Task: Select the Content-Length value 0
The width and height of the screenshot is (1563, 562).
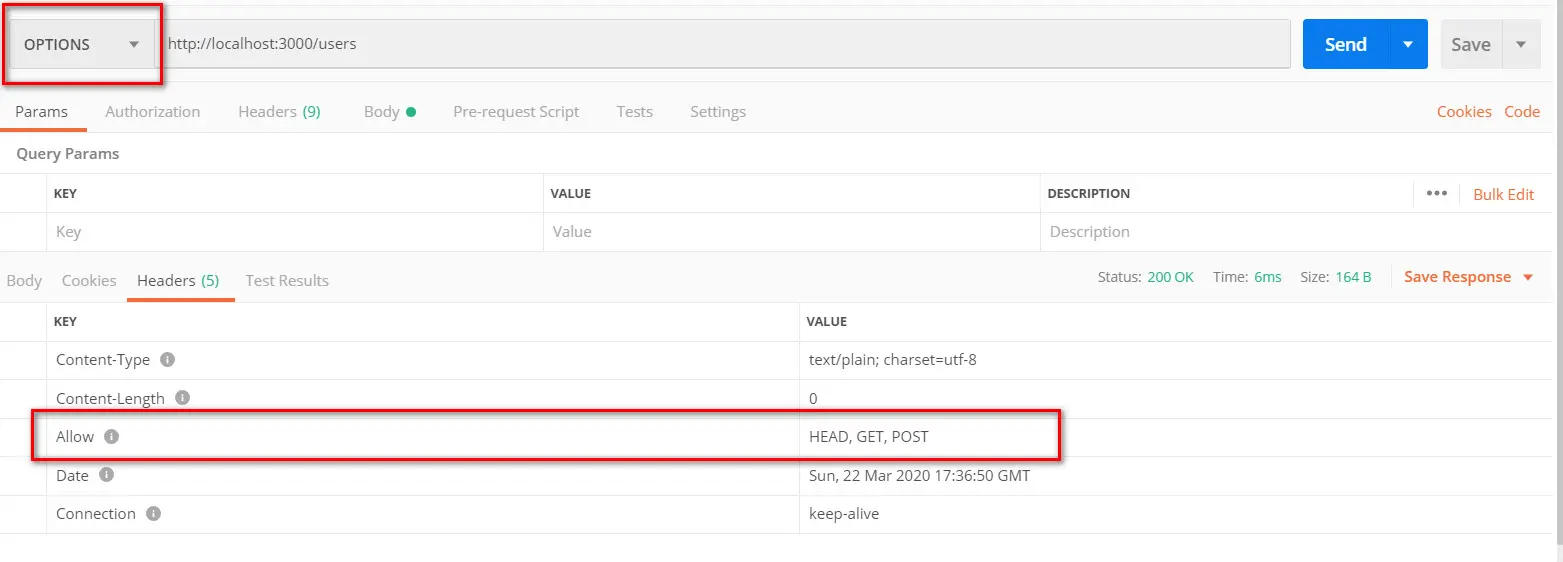Action: (x=813, y=398)
